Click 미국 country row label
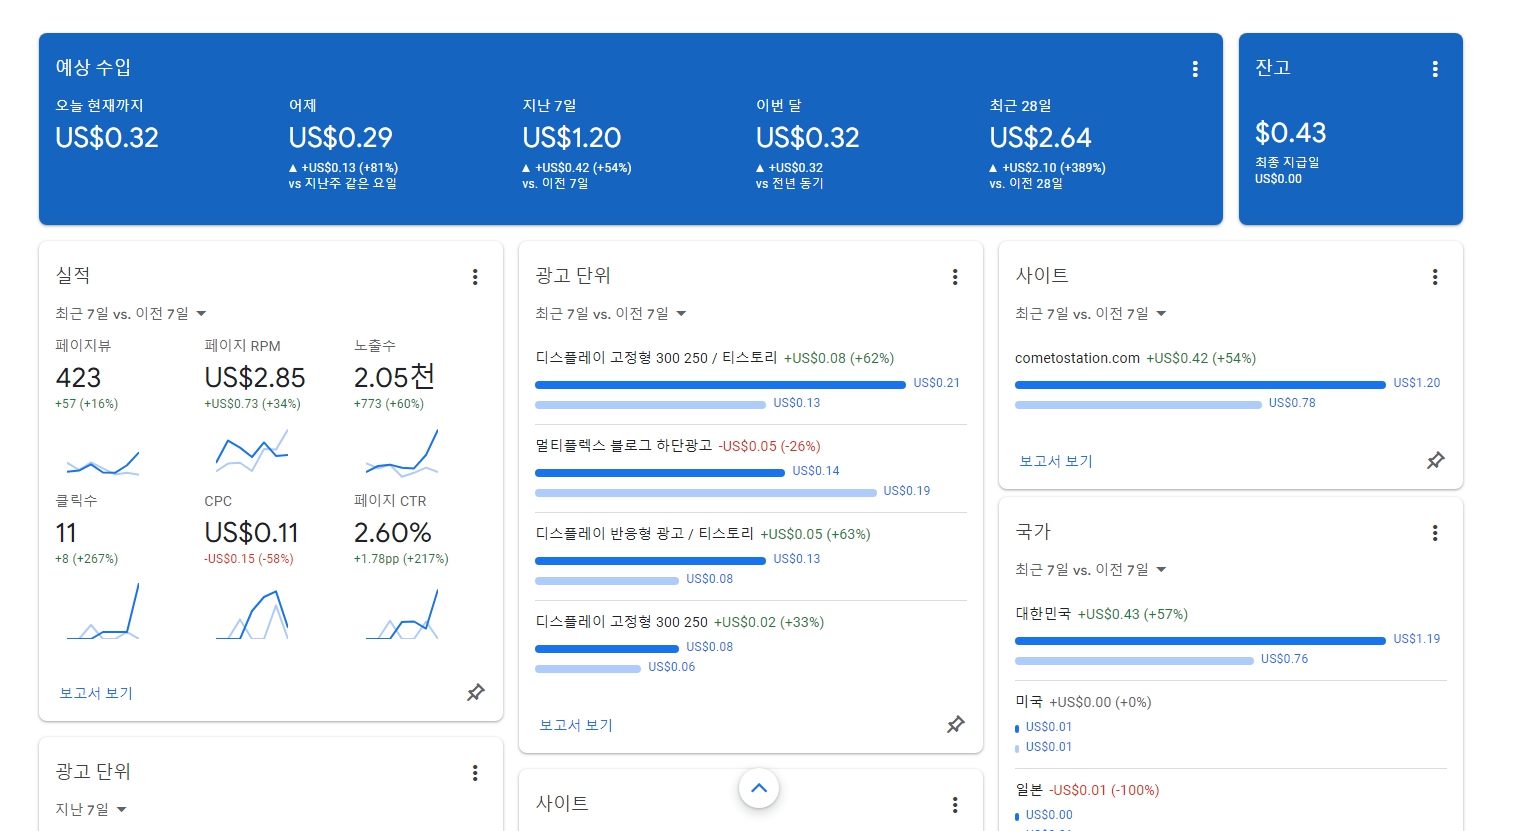 (x=1029, y=702)
